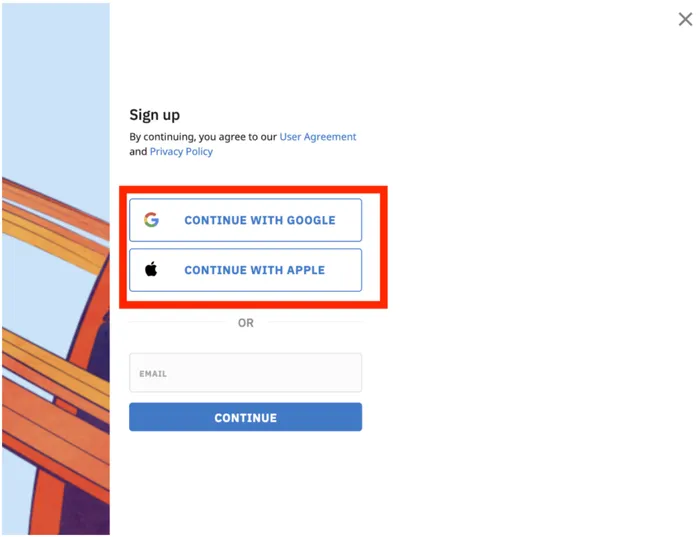The width and height of the screenshot is (700, 537).
Task: Click the Google "G" logo icon
Action: (x=151, y=220)
